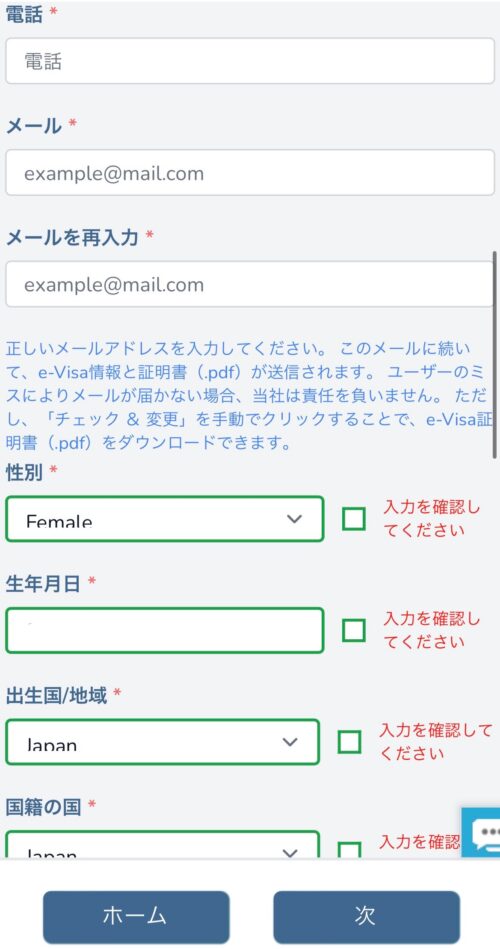
Task: Click the chevron arrow in 出生国/地域 field
Action: (x=290, y=741)
